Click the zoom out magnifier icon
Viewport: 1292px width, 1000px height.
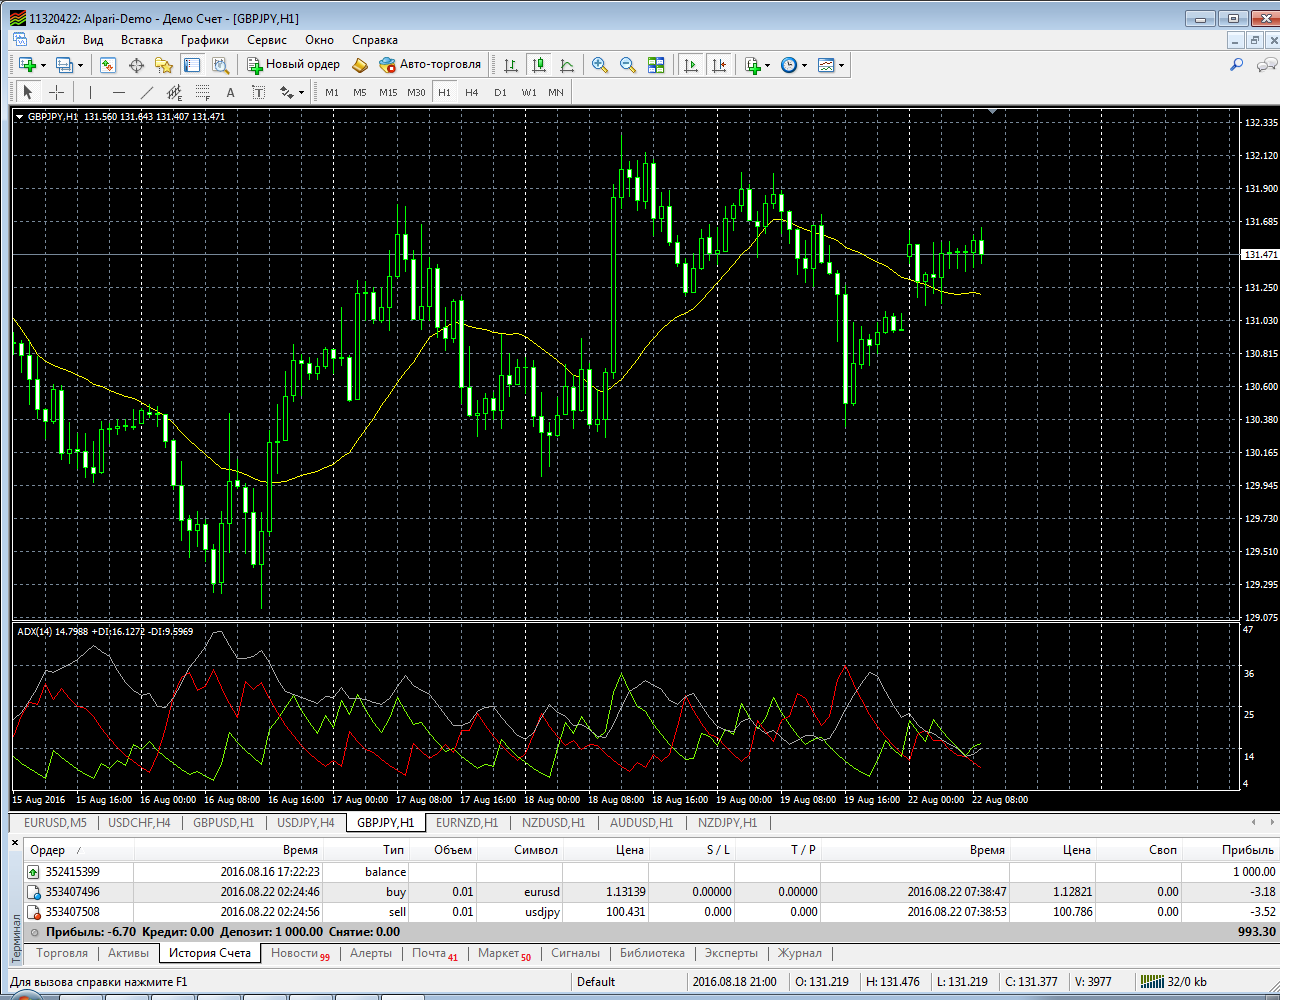tap(628, 65)
